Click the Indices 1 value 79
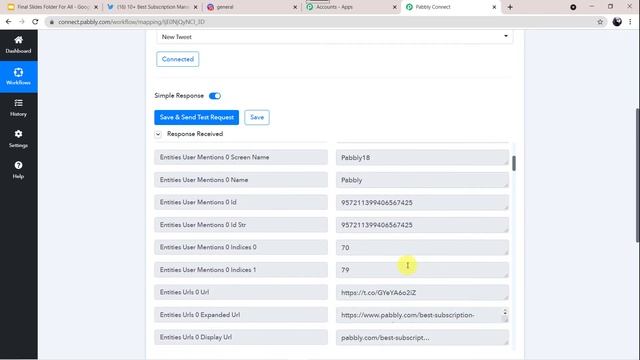 (422, 270)
